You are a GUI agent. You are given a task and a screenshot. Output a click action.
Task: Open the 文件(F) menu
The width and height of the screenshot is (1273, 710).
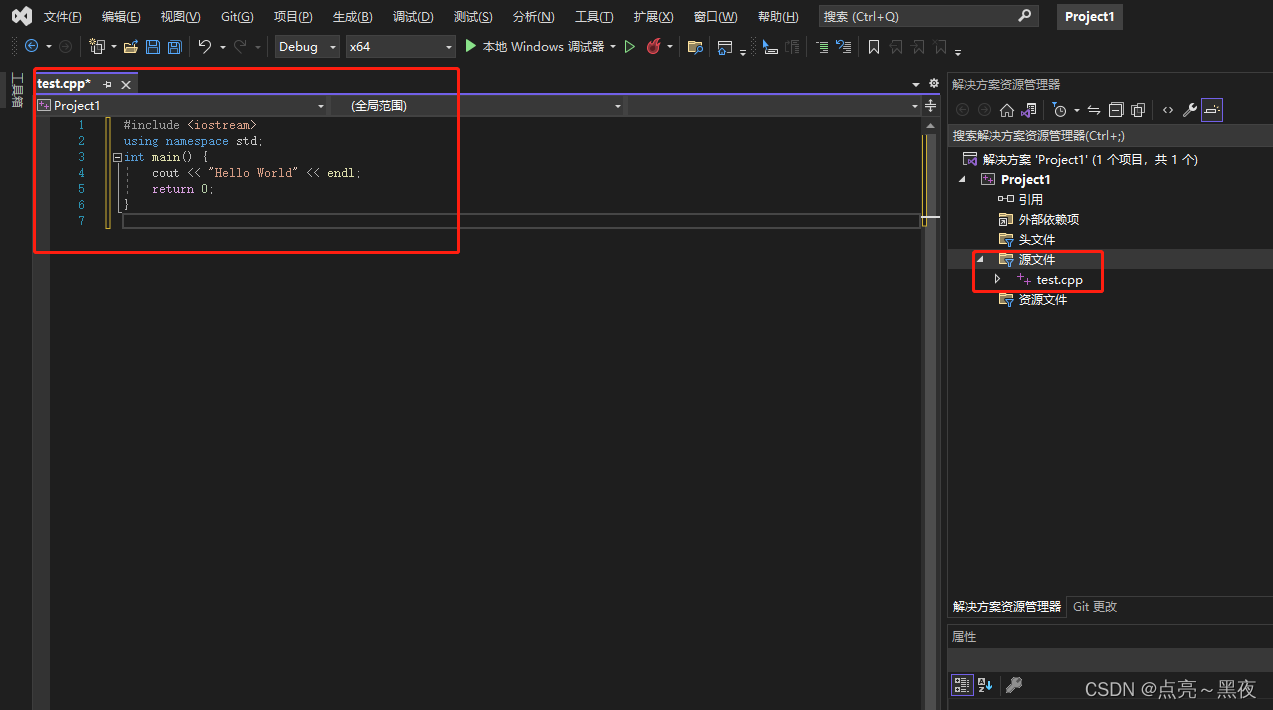tap(63, 17)
